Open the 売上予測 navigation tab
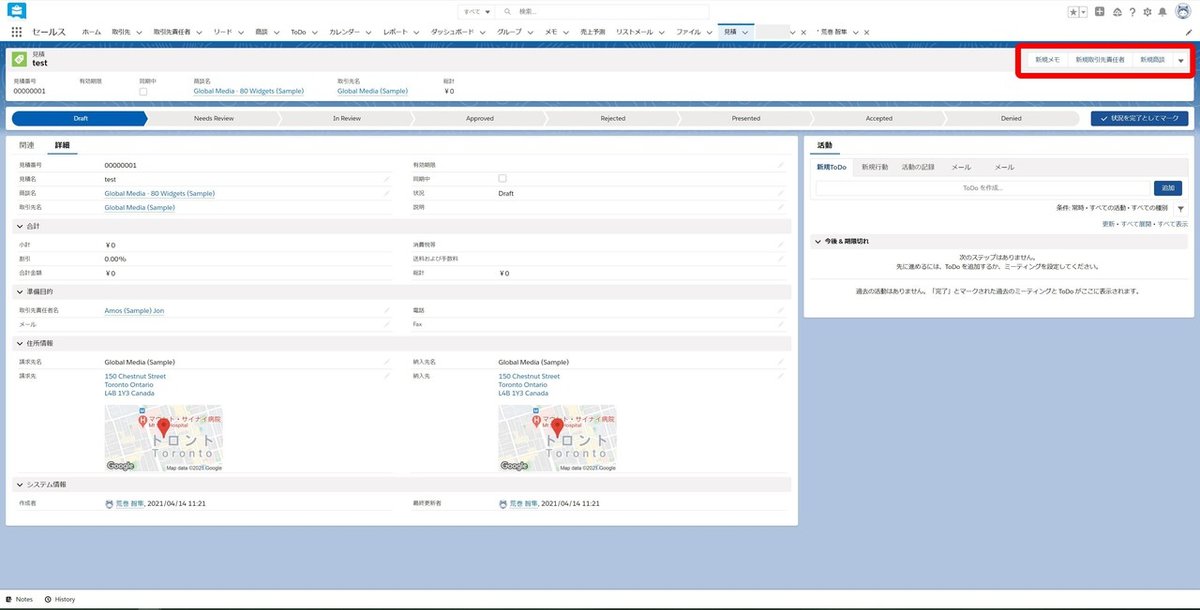1200x610 pixels. click(x=592, y=32)
